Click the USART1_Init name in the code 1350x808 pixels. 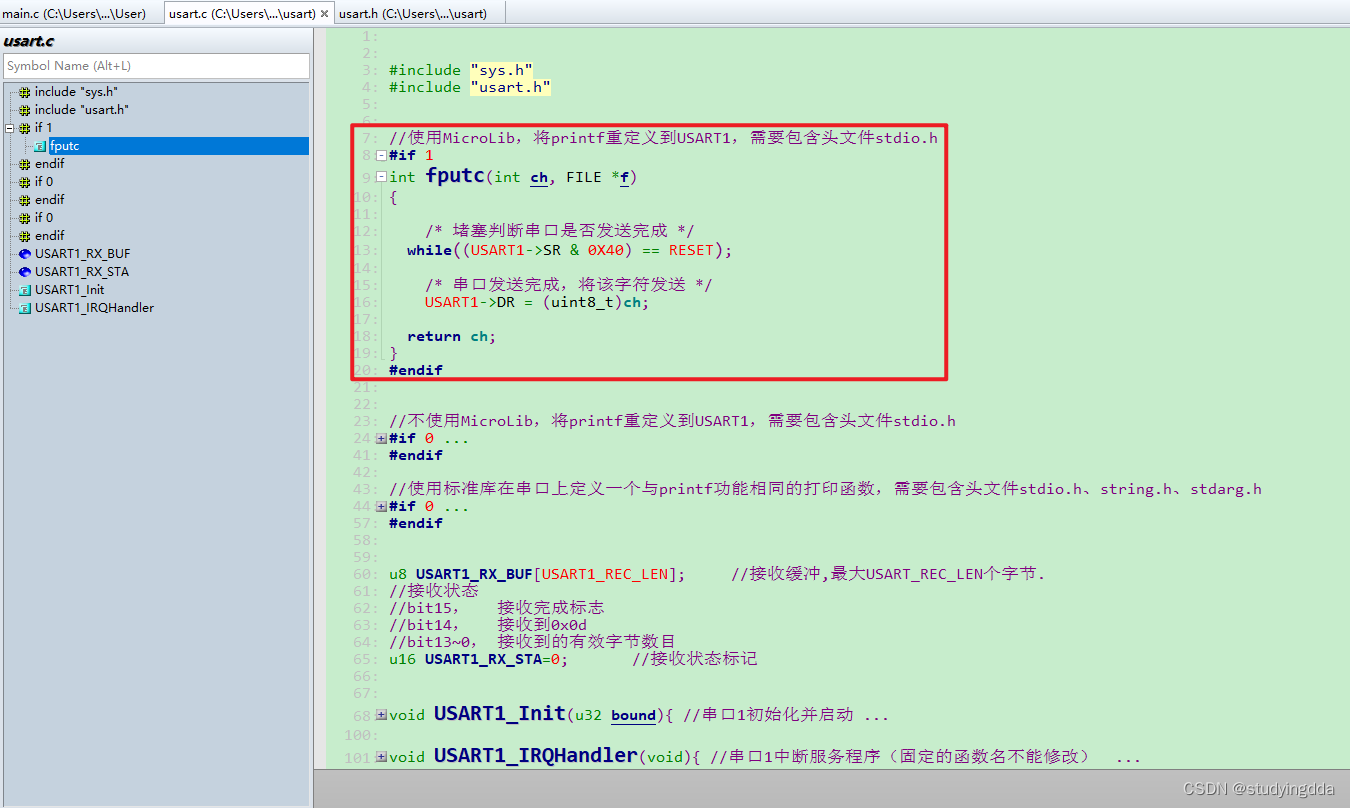[x=499, y=714]
